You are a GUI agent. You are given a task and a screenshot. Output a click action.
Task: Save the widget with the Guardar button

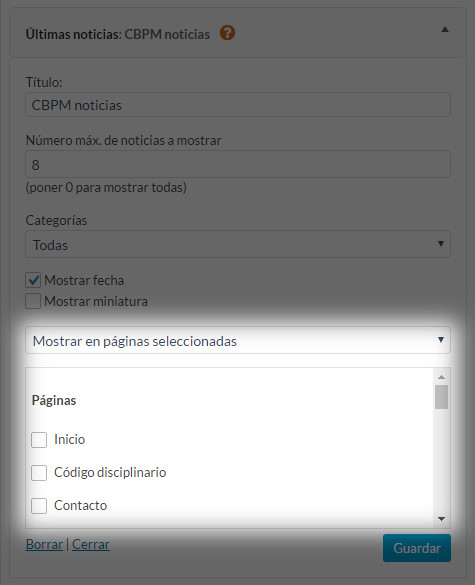417,548
